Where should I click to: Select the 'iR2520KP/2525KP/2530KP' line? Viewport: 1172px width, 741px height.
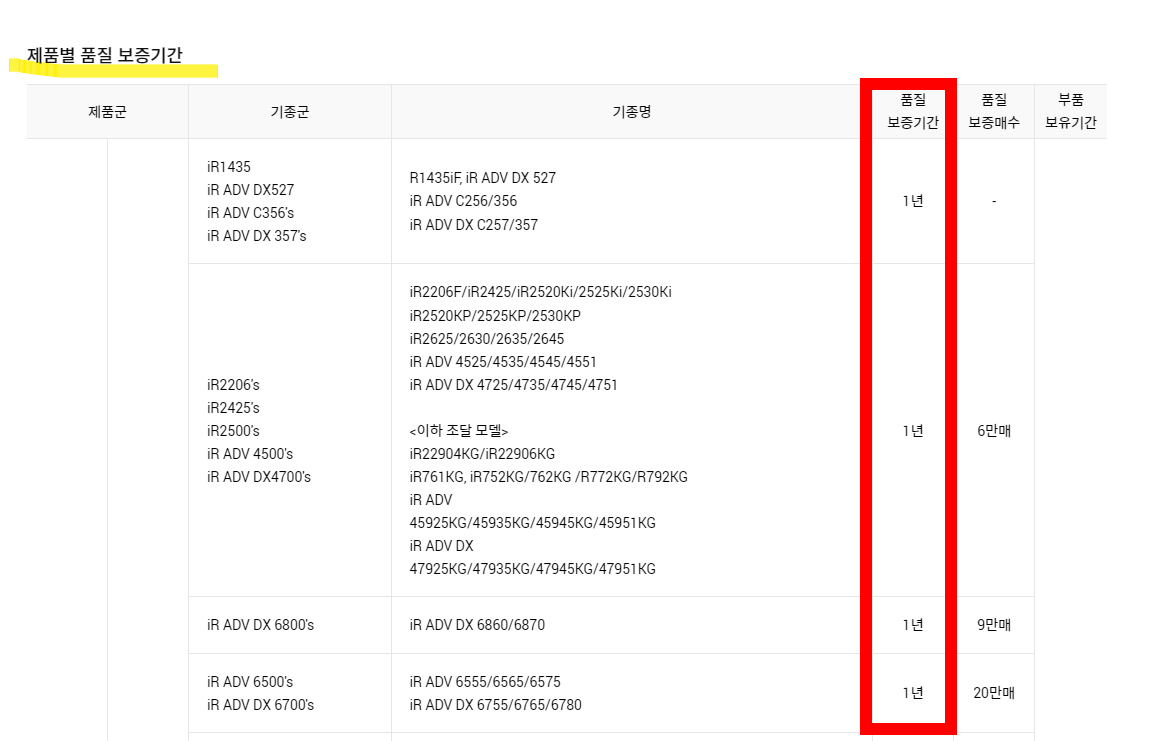(x=495, y=316)
